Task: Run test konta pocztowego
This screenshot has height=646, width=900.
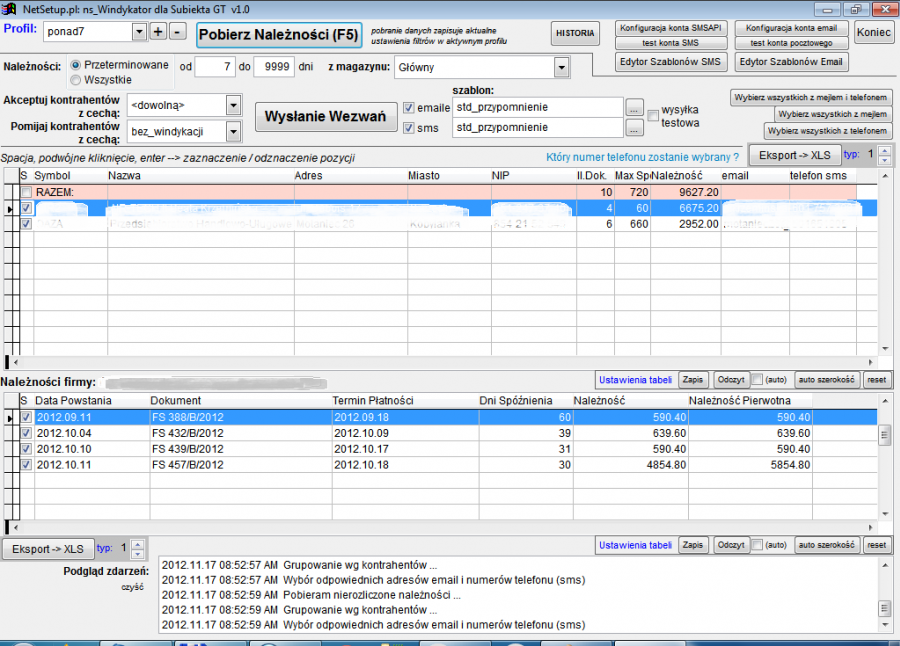Action: point(792,43)
